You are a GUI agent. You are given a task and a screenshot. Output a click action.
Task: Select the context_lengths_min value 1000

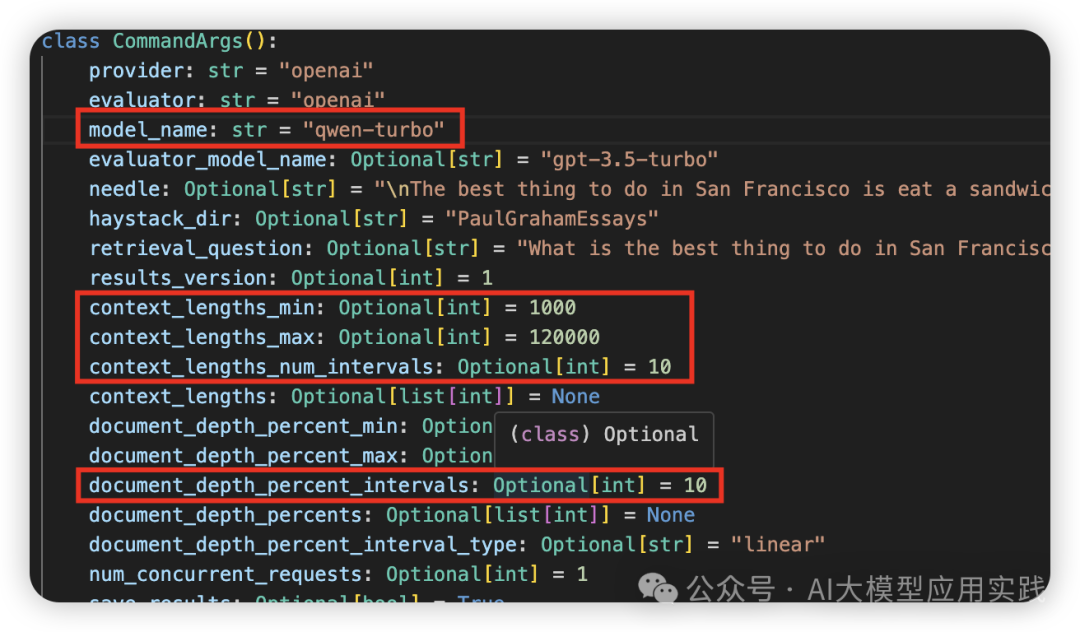tap(552, 308)
